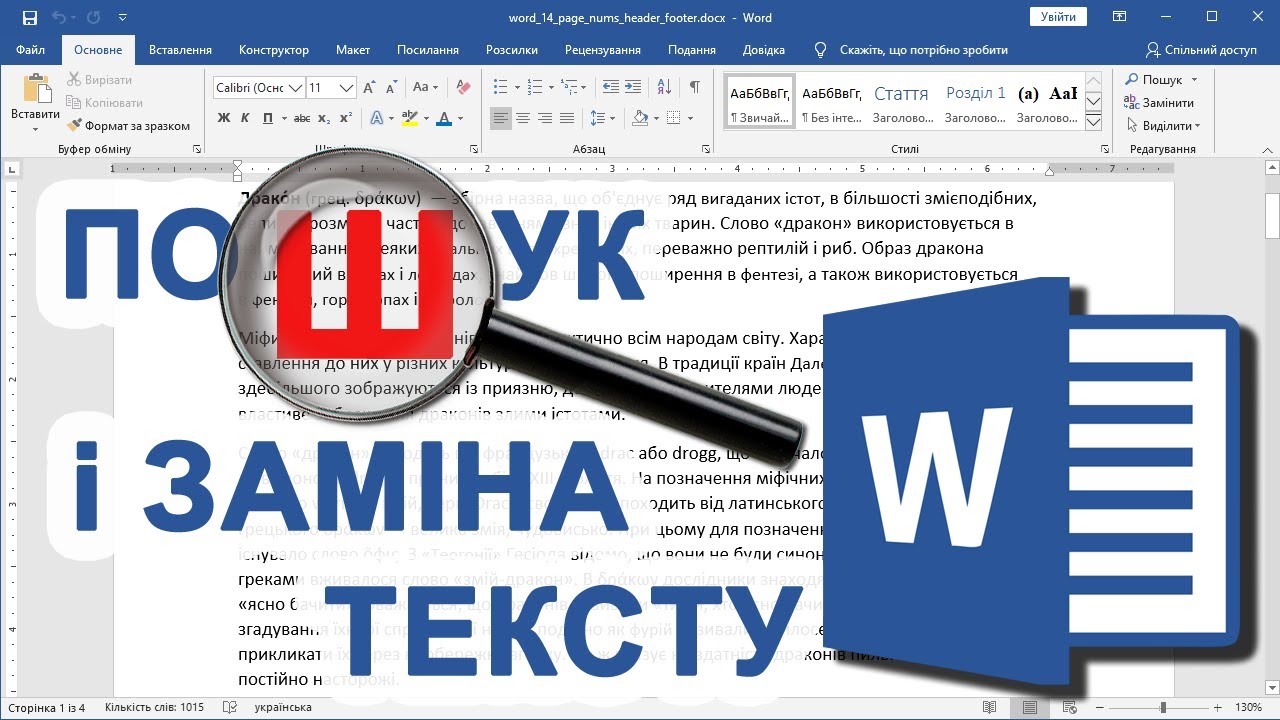
Task: Toggle Bold (Ж) formatting
Action: coord(224,118)
